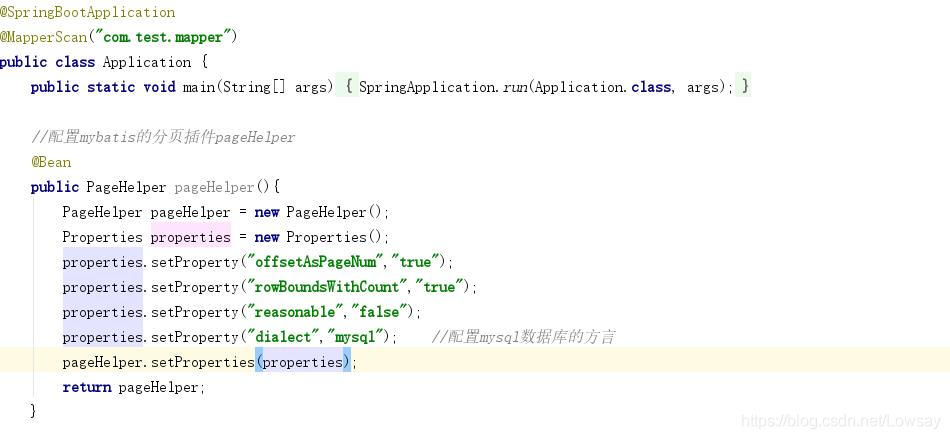Click the @Bean annotation
The width and height of the screenshot is (950, 439).
pos(51,162)
